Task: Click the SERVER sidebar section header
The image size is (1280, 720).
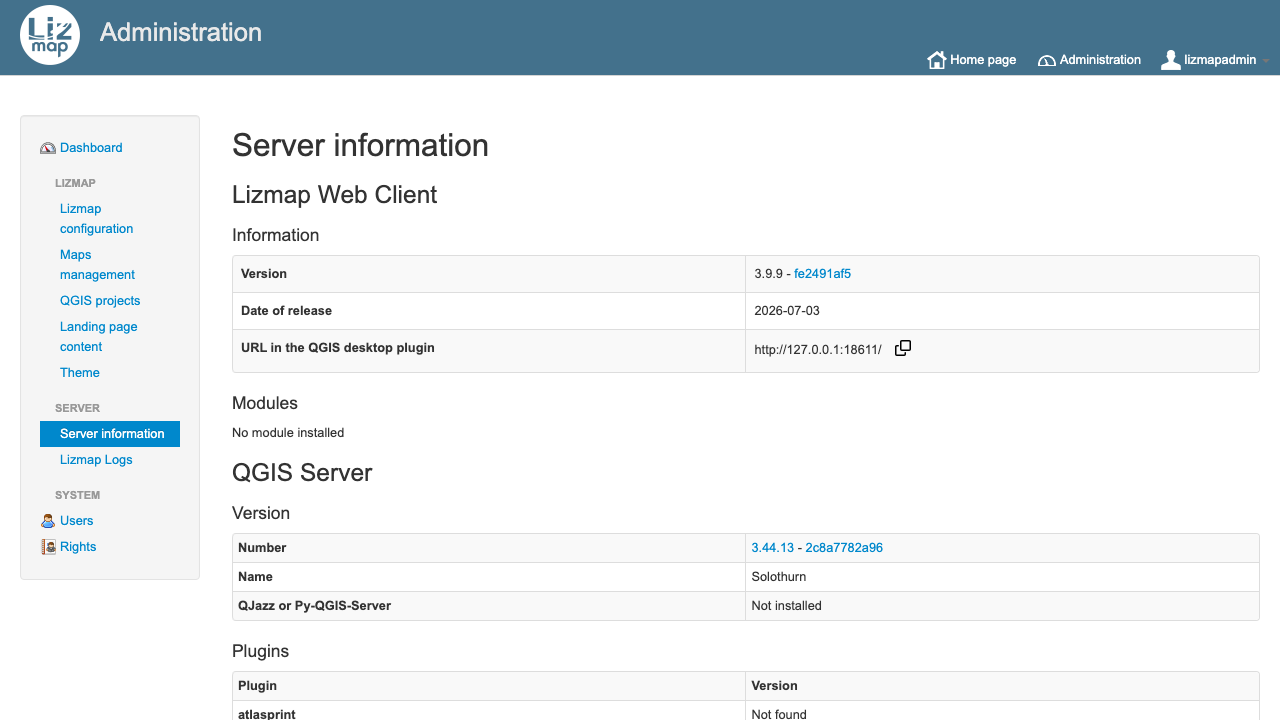Action: 77,408
